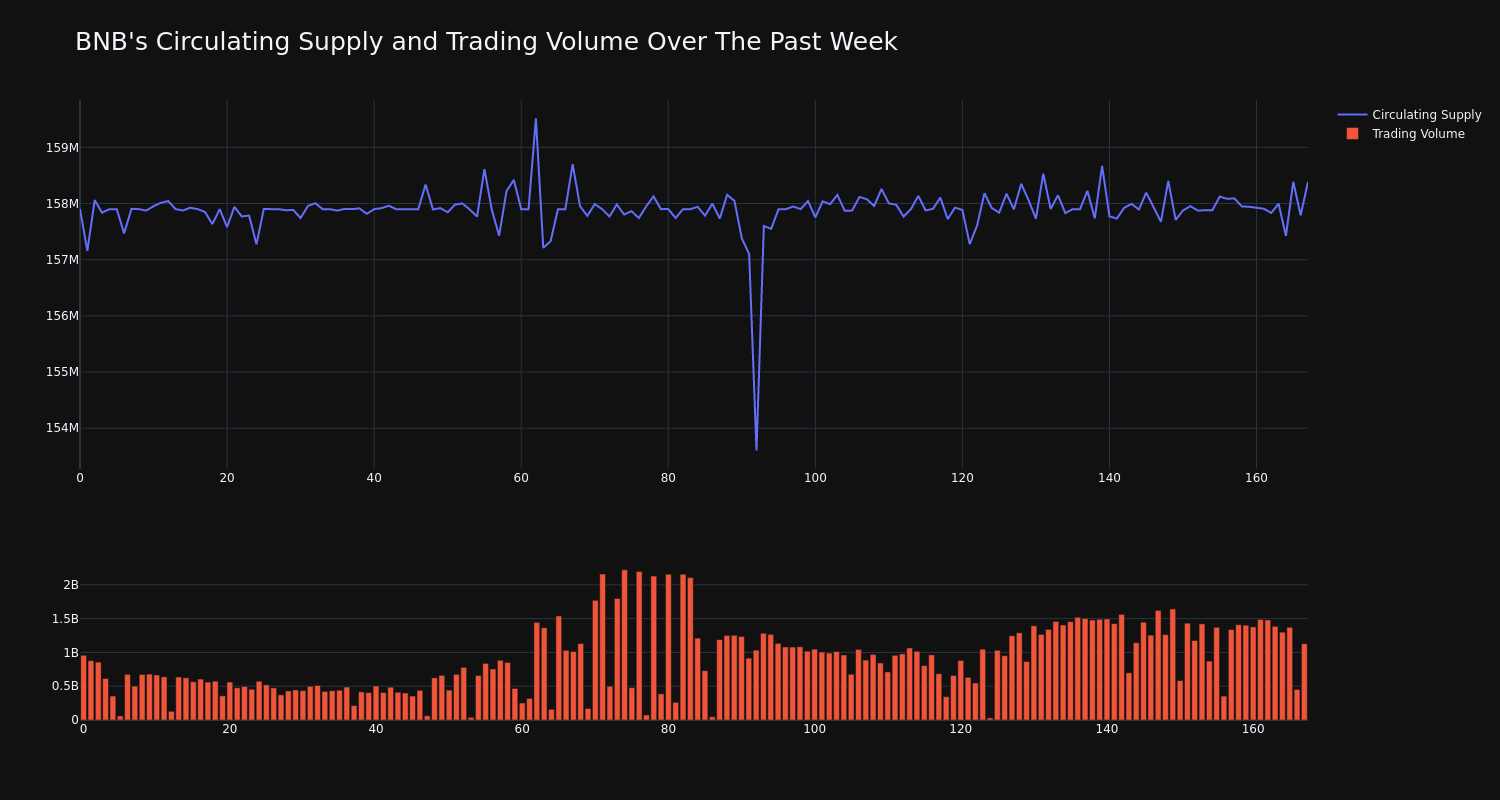Click the 159M y-axis label

click(62, 148)
